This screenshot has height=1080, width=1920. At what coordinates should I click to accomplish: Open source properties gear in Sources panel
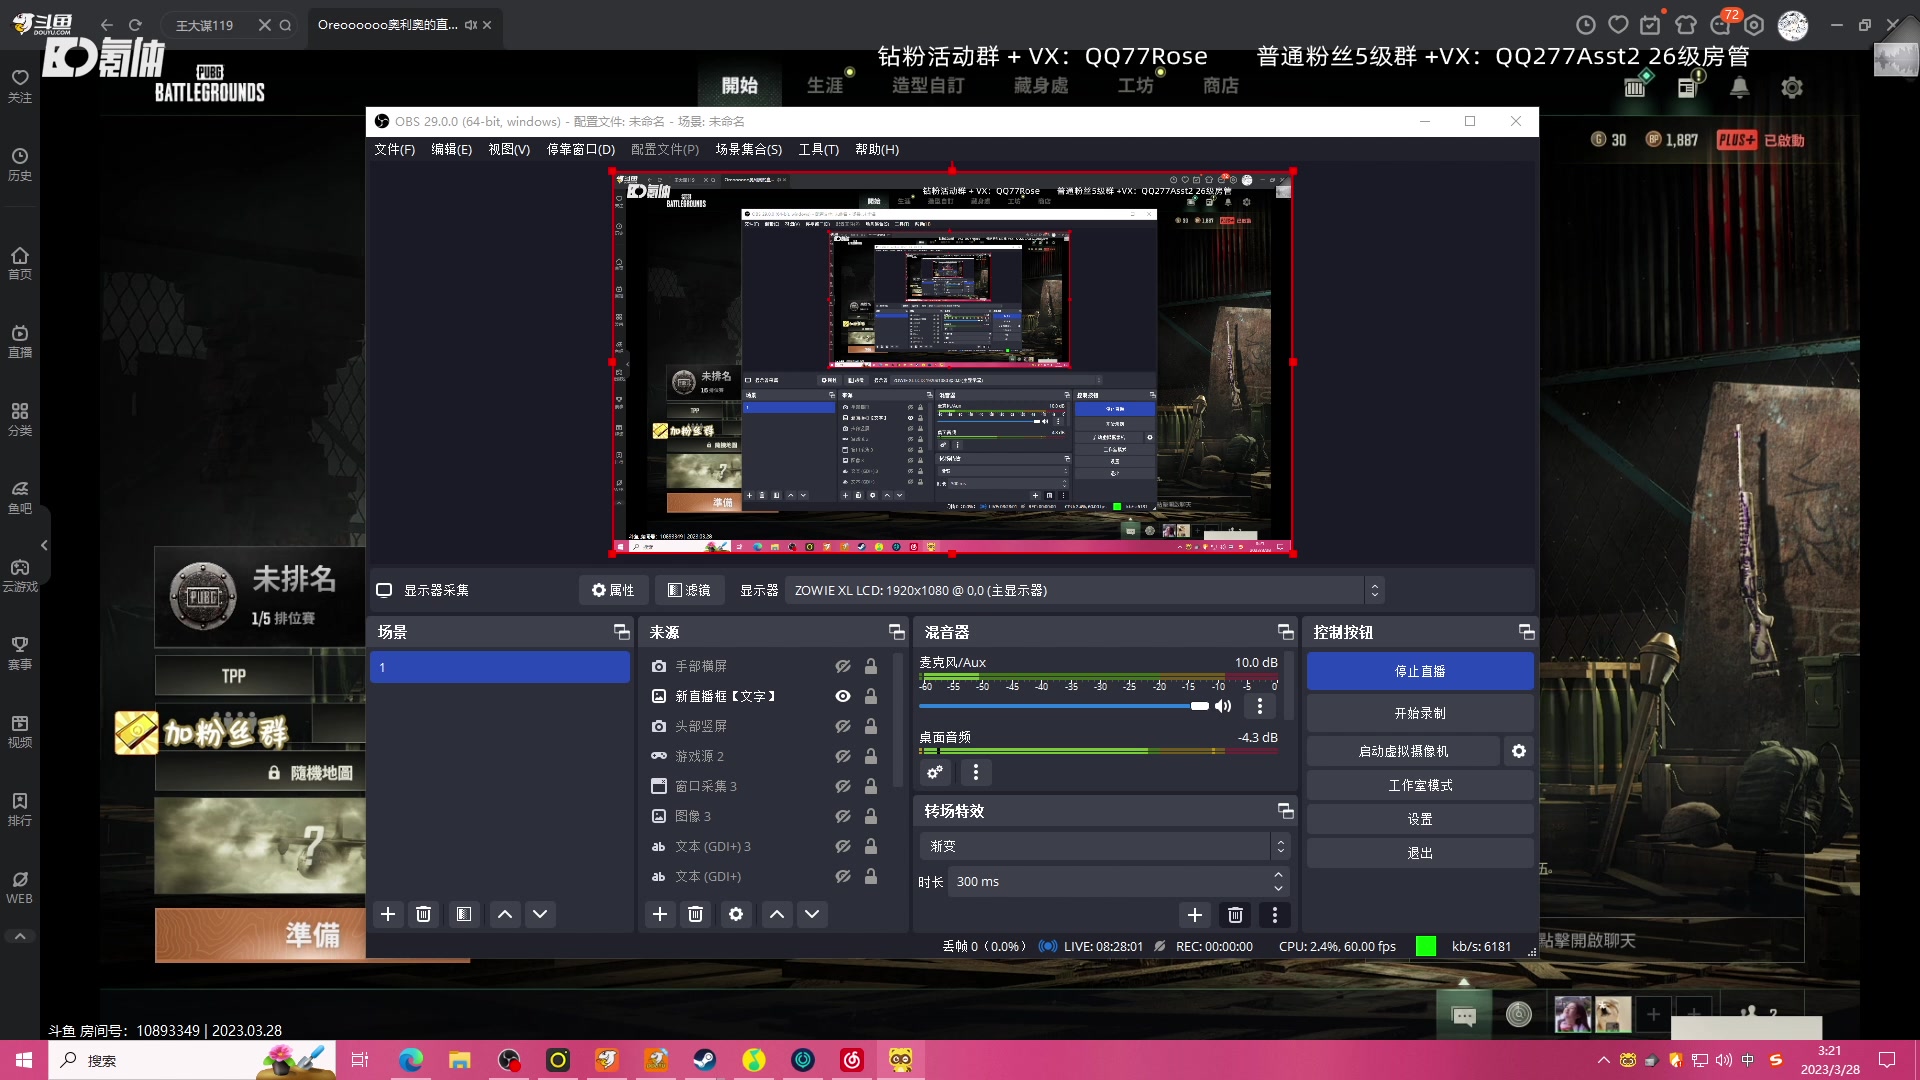736,914
